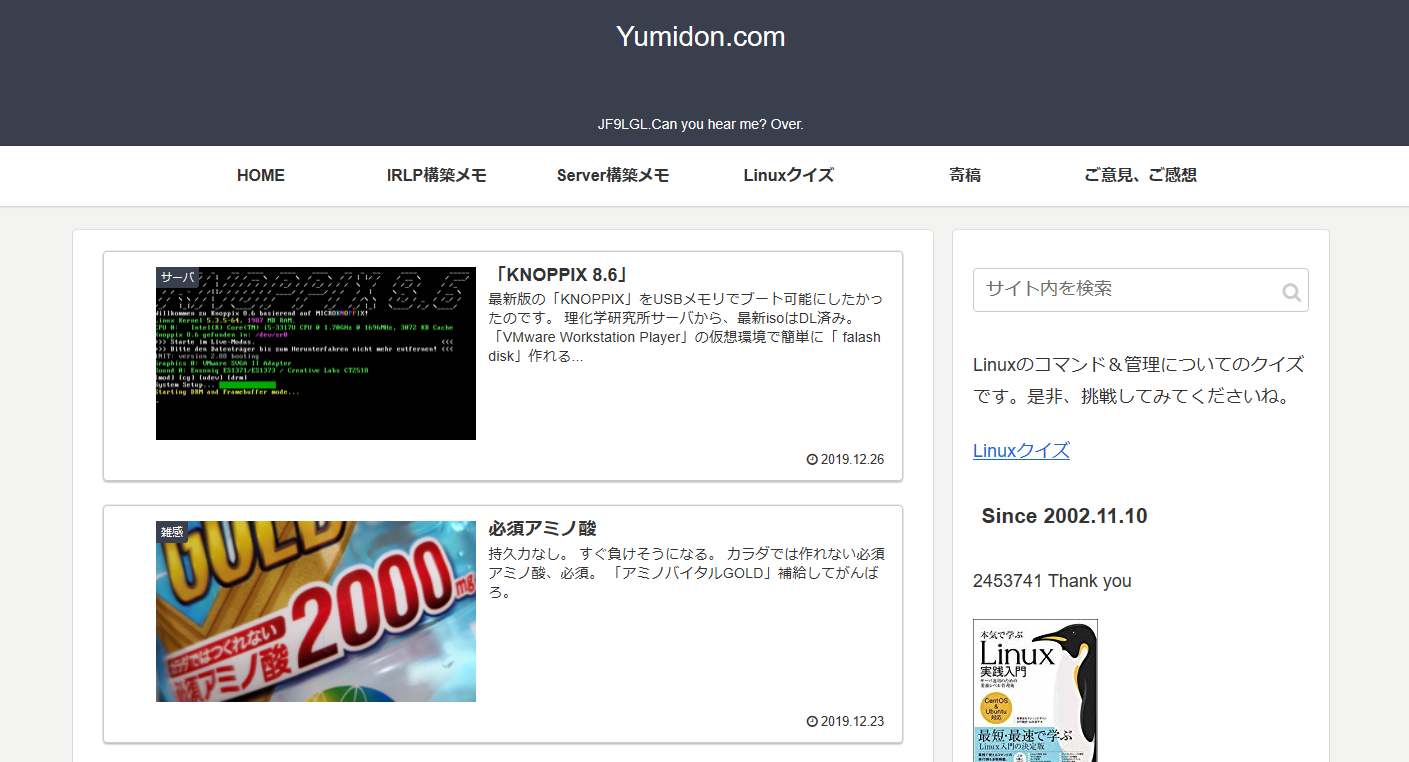Click the 2019.12.26 post date
The image size is (1409, 762).
pyautogui.click(x=850, y=459)
